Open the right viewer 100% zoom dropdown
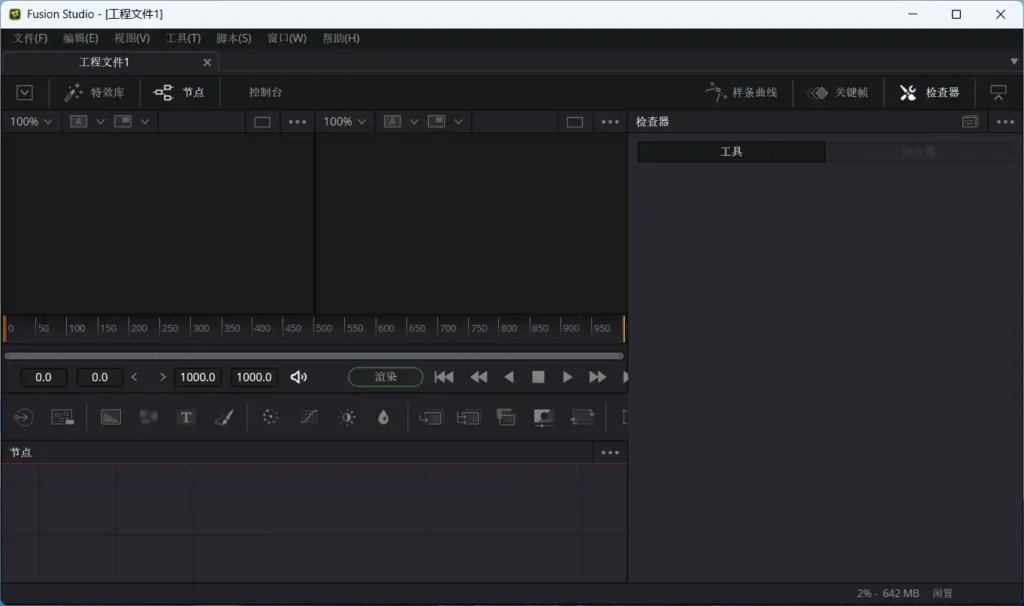Image resolution: width=1024 pixels, height=606 pixels. click(344, 121)
